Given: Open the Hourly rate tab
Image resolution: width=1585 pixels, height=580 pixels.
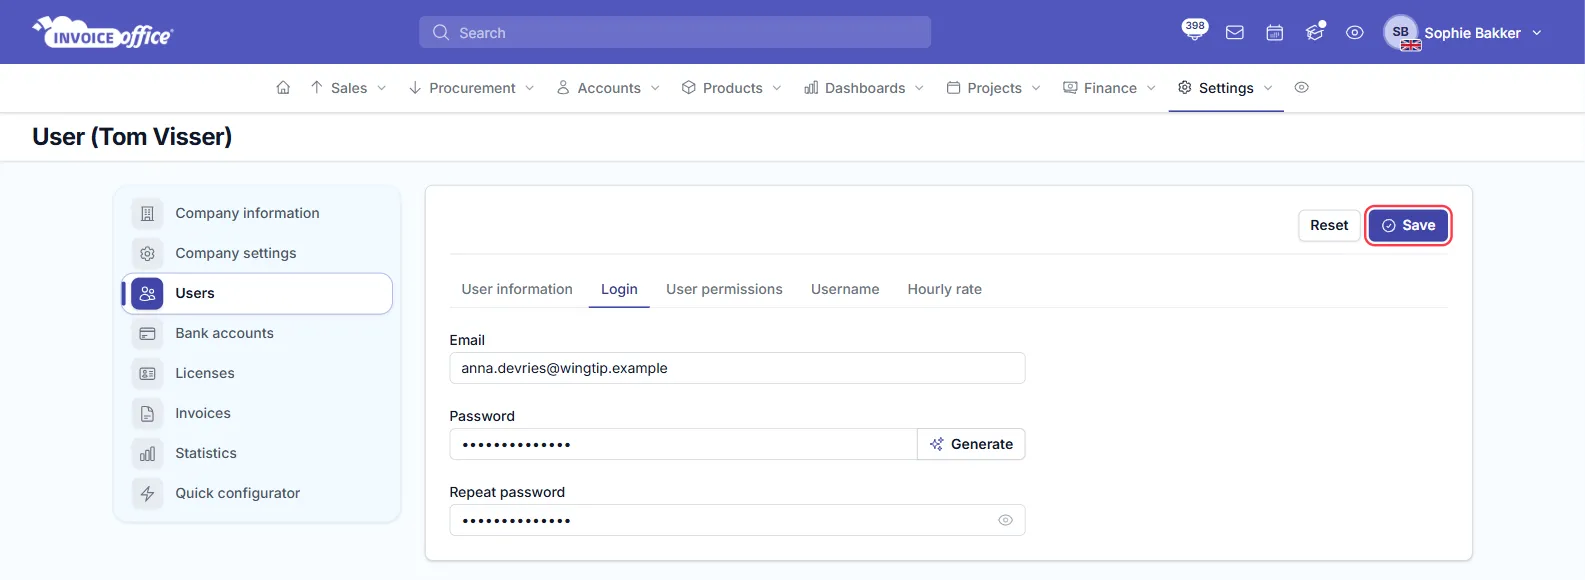Looking at the screenshot, I should (x=944, y=289).
